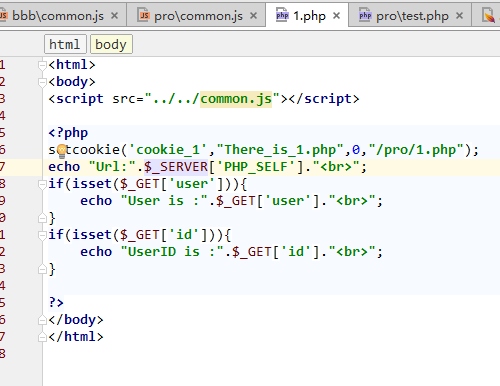Switch to the bbb\common.js tab
This screenshot has height=386, width=500.
(58, 16)
